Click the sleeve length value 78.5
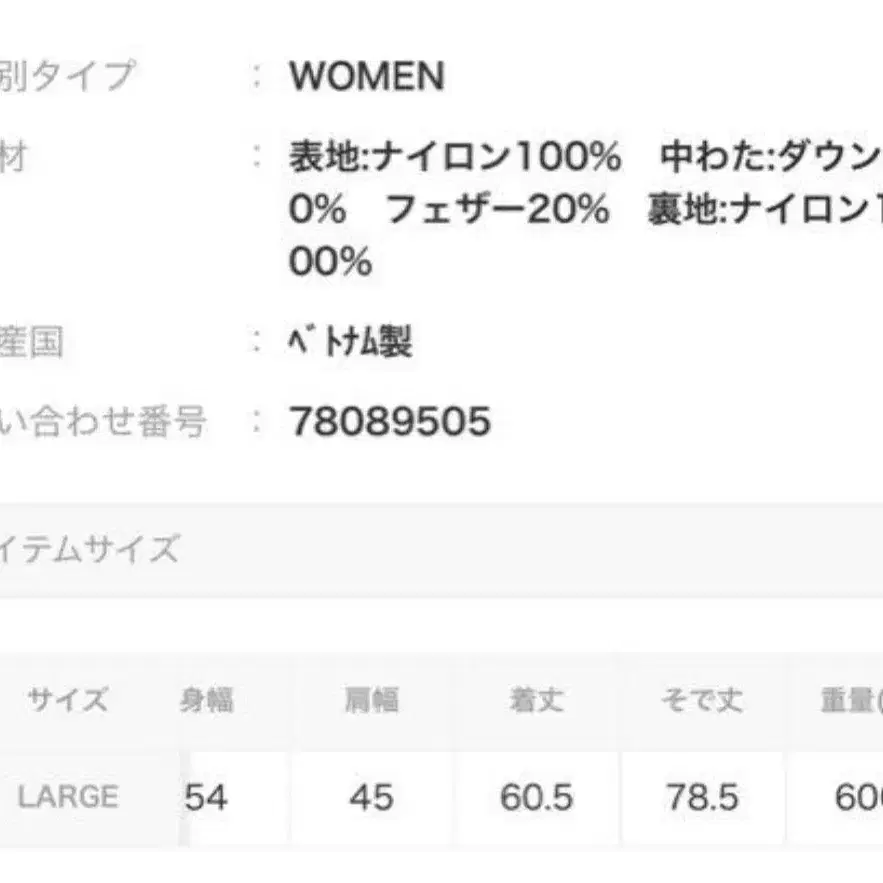Image resolution: width=883 pixels, height=883 pixels. point(702,797)
